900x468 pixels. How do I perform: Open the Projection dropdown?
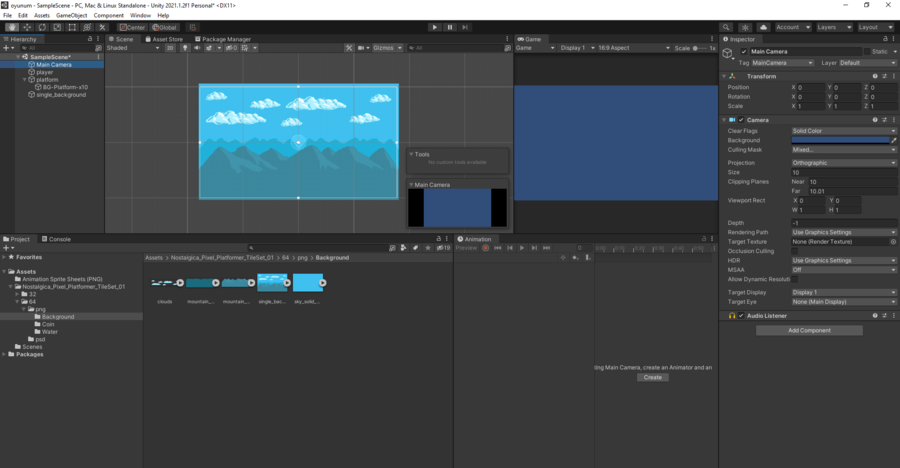843,163
